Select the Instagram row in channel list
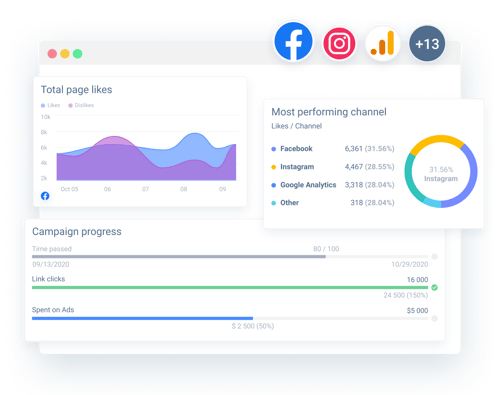Screen dimensions: 500x395 pyautogui.click(x=333, y=167)
